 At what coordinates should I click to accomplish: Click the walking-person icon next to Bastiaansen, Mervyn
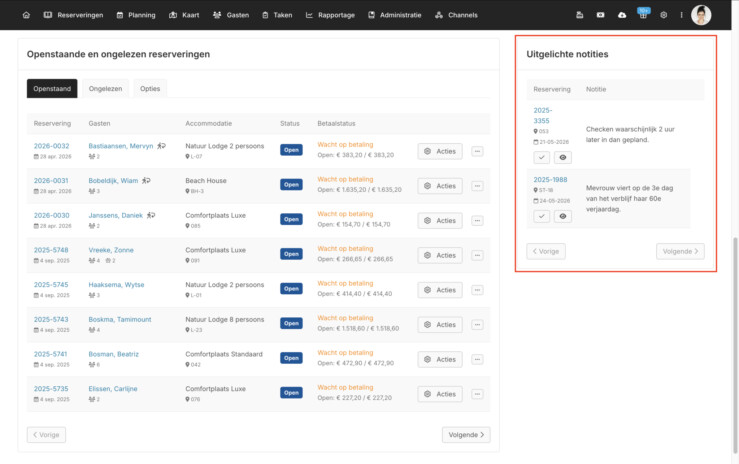(161, 146)
